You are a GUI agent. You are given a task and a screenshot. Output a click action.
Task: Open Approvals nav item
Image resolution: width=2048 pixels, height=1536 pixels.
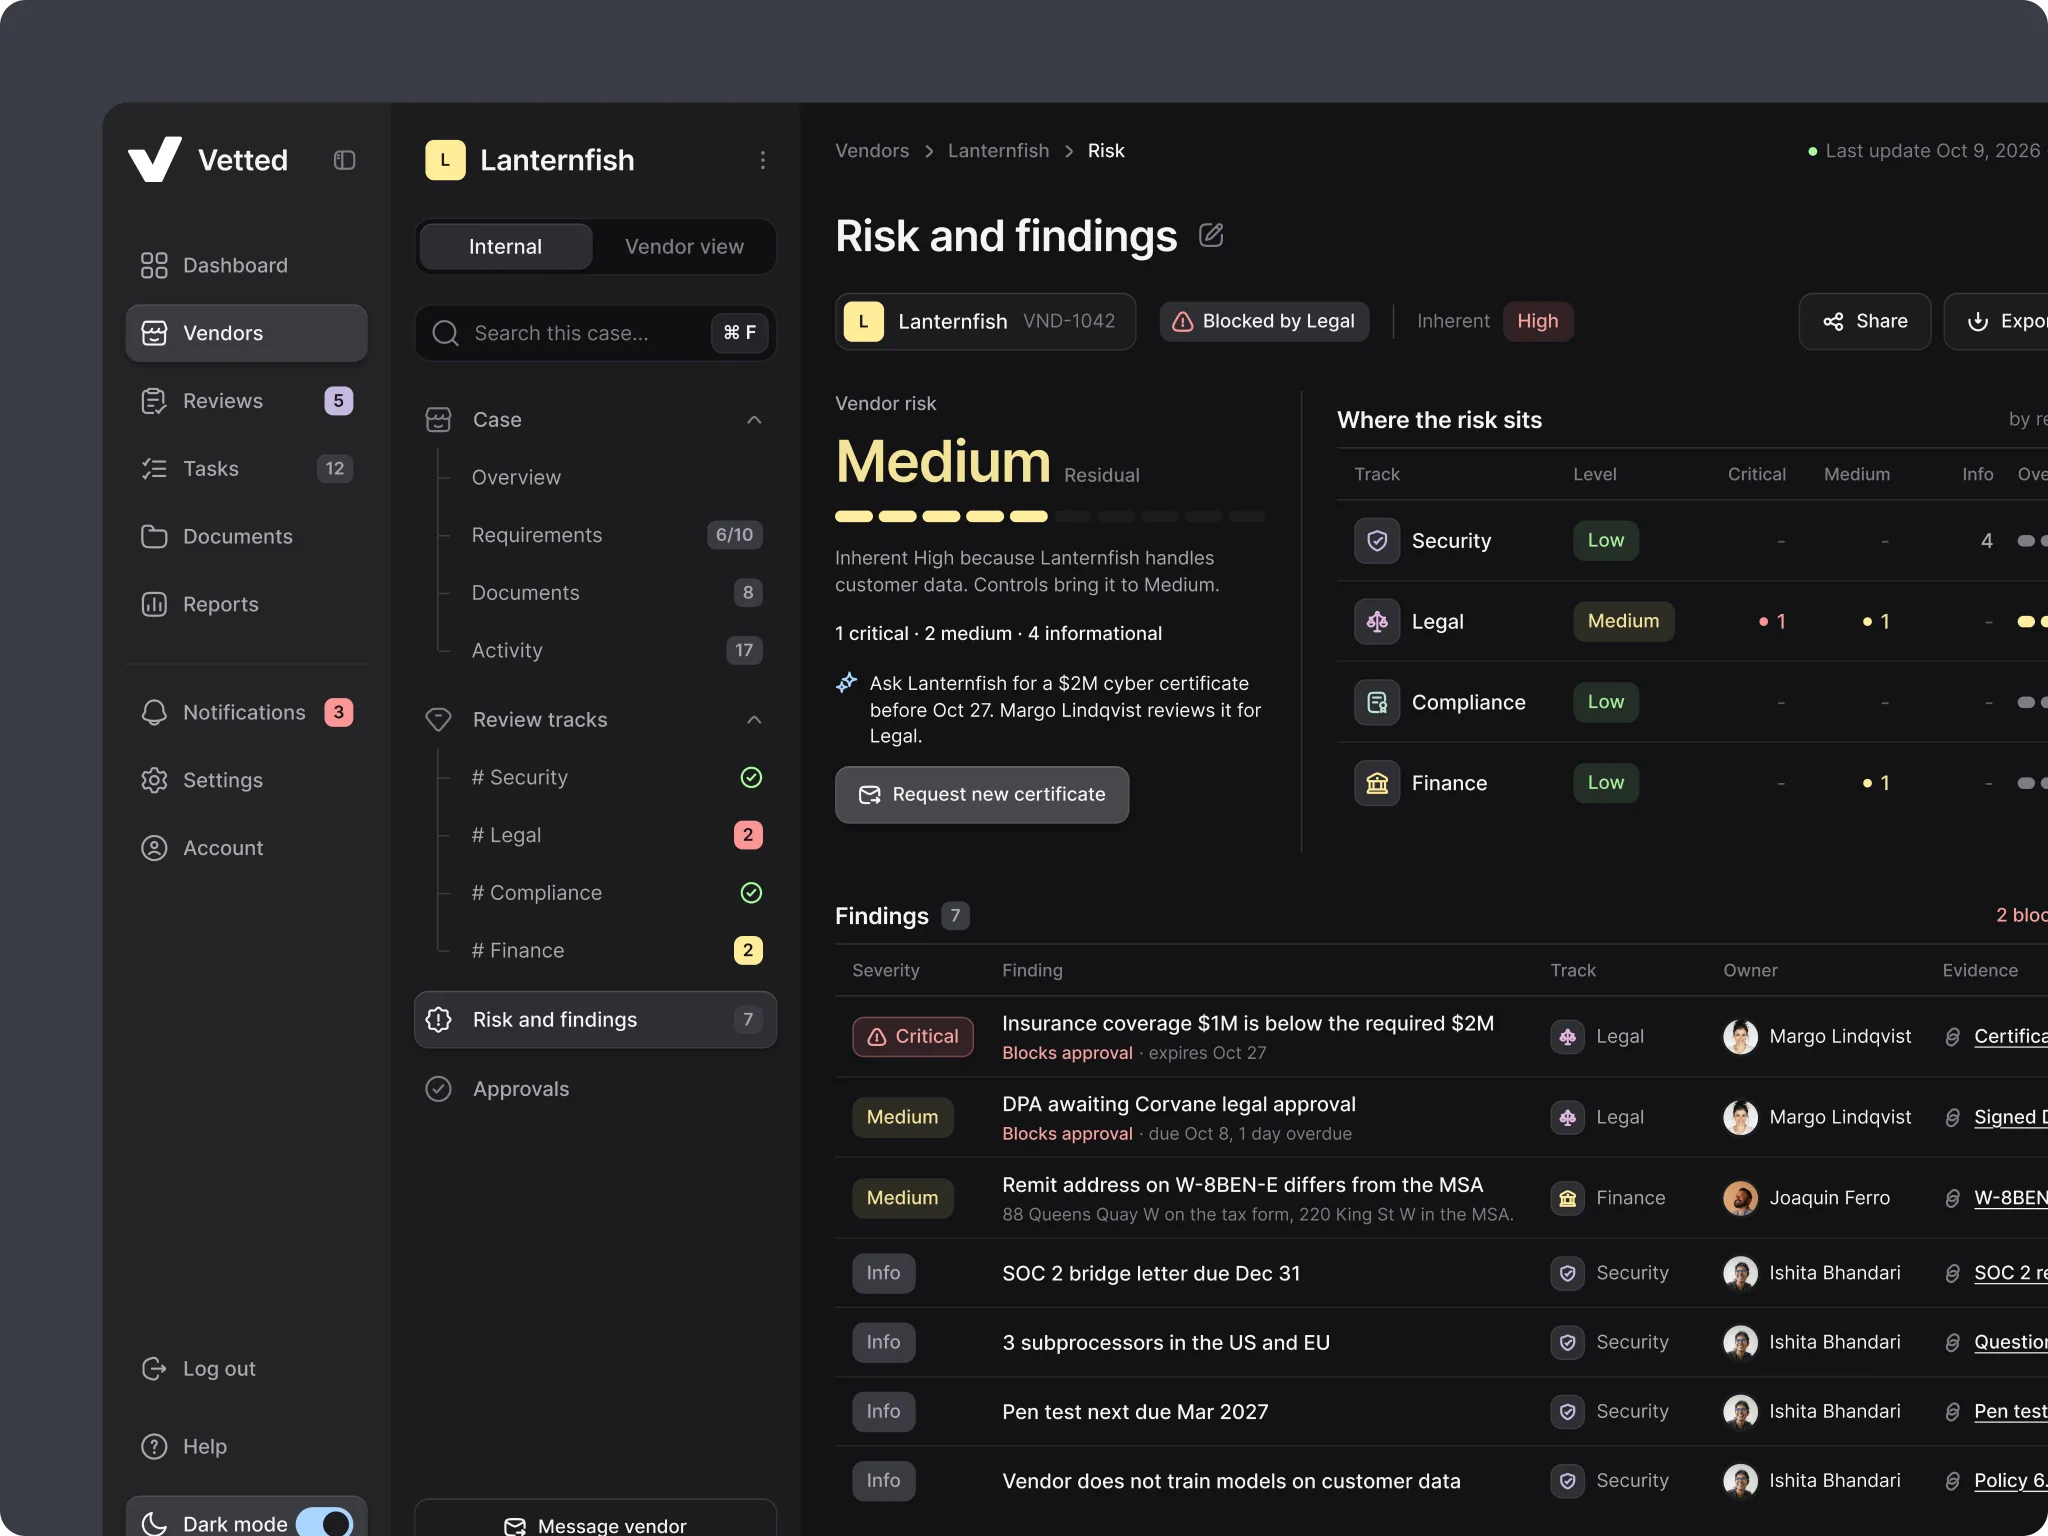[595, 1089]
